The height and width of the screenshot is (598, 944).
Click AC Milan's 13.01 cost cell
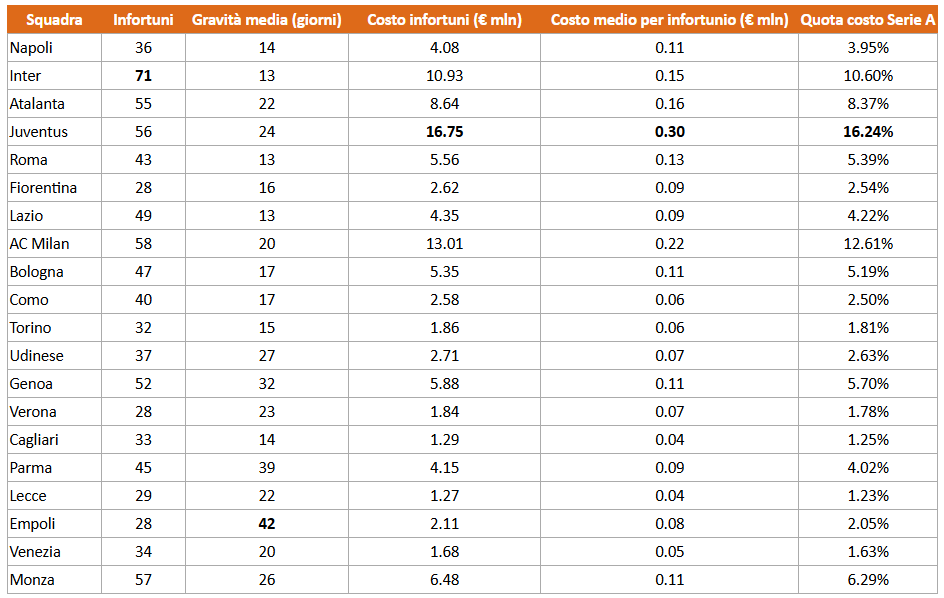click(x=444, y=244)
